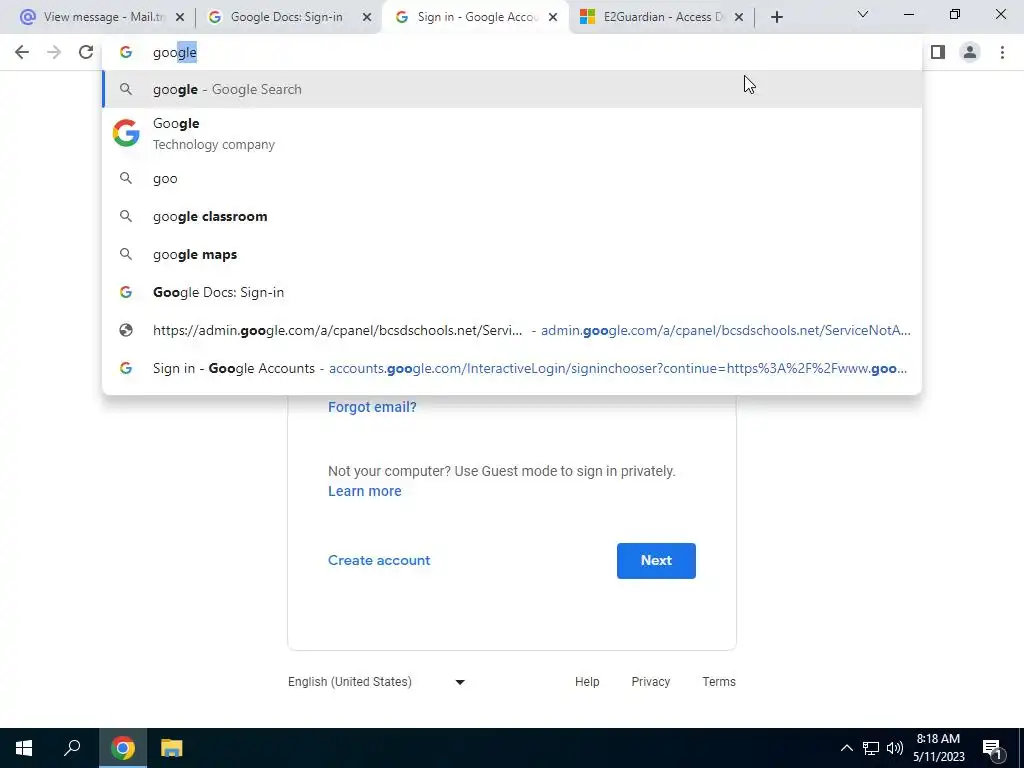The width and height of the screenshot is (1024, 768).
Task: Select the 'google - Google Search' suggestion
Action: 513,89
